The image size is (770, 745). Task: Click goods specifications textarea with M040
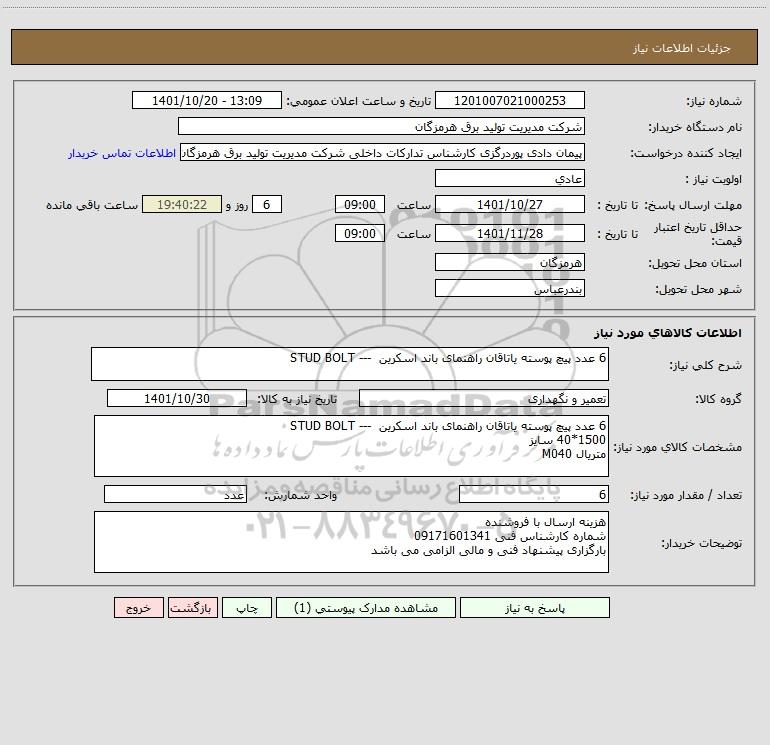[351, 446]
